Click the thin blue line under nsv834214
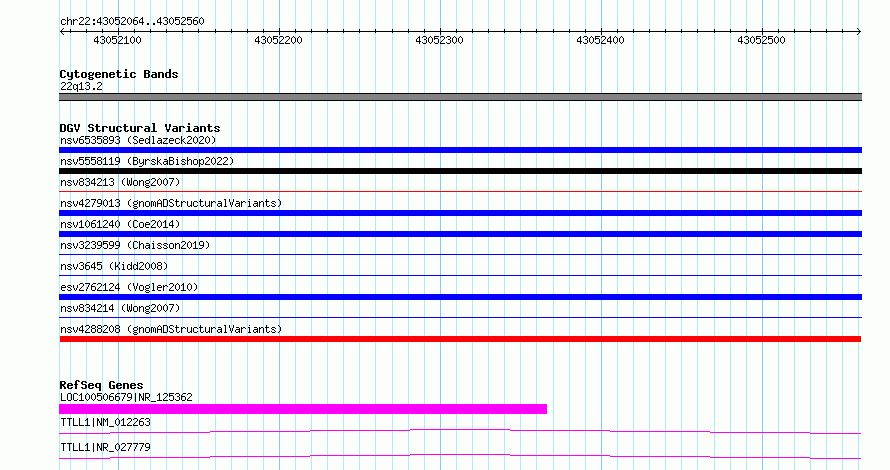 [460, 318]
